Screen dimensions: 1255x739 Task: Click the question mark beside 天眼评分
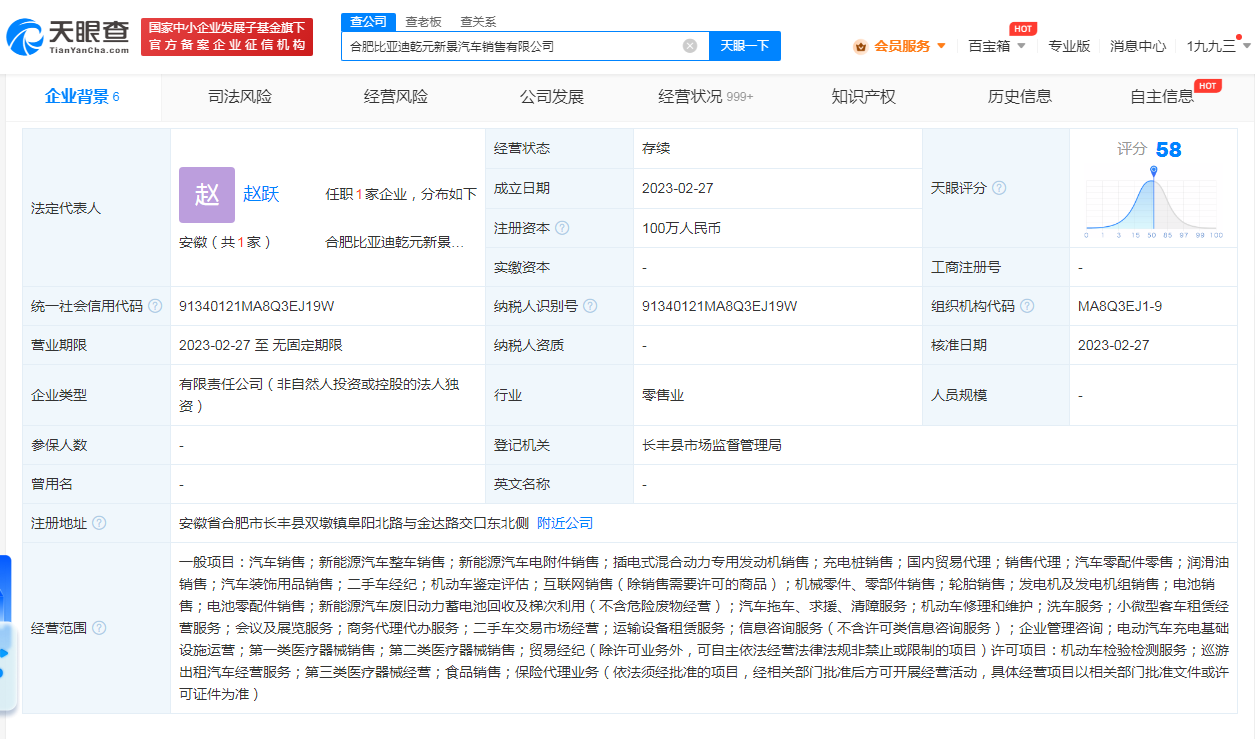1000,188
